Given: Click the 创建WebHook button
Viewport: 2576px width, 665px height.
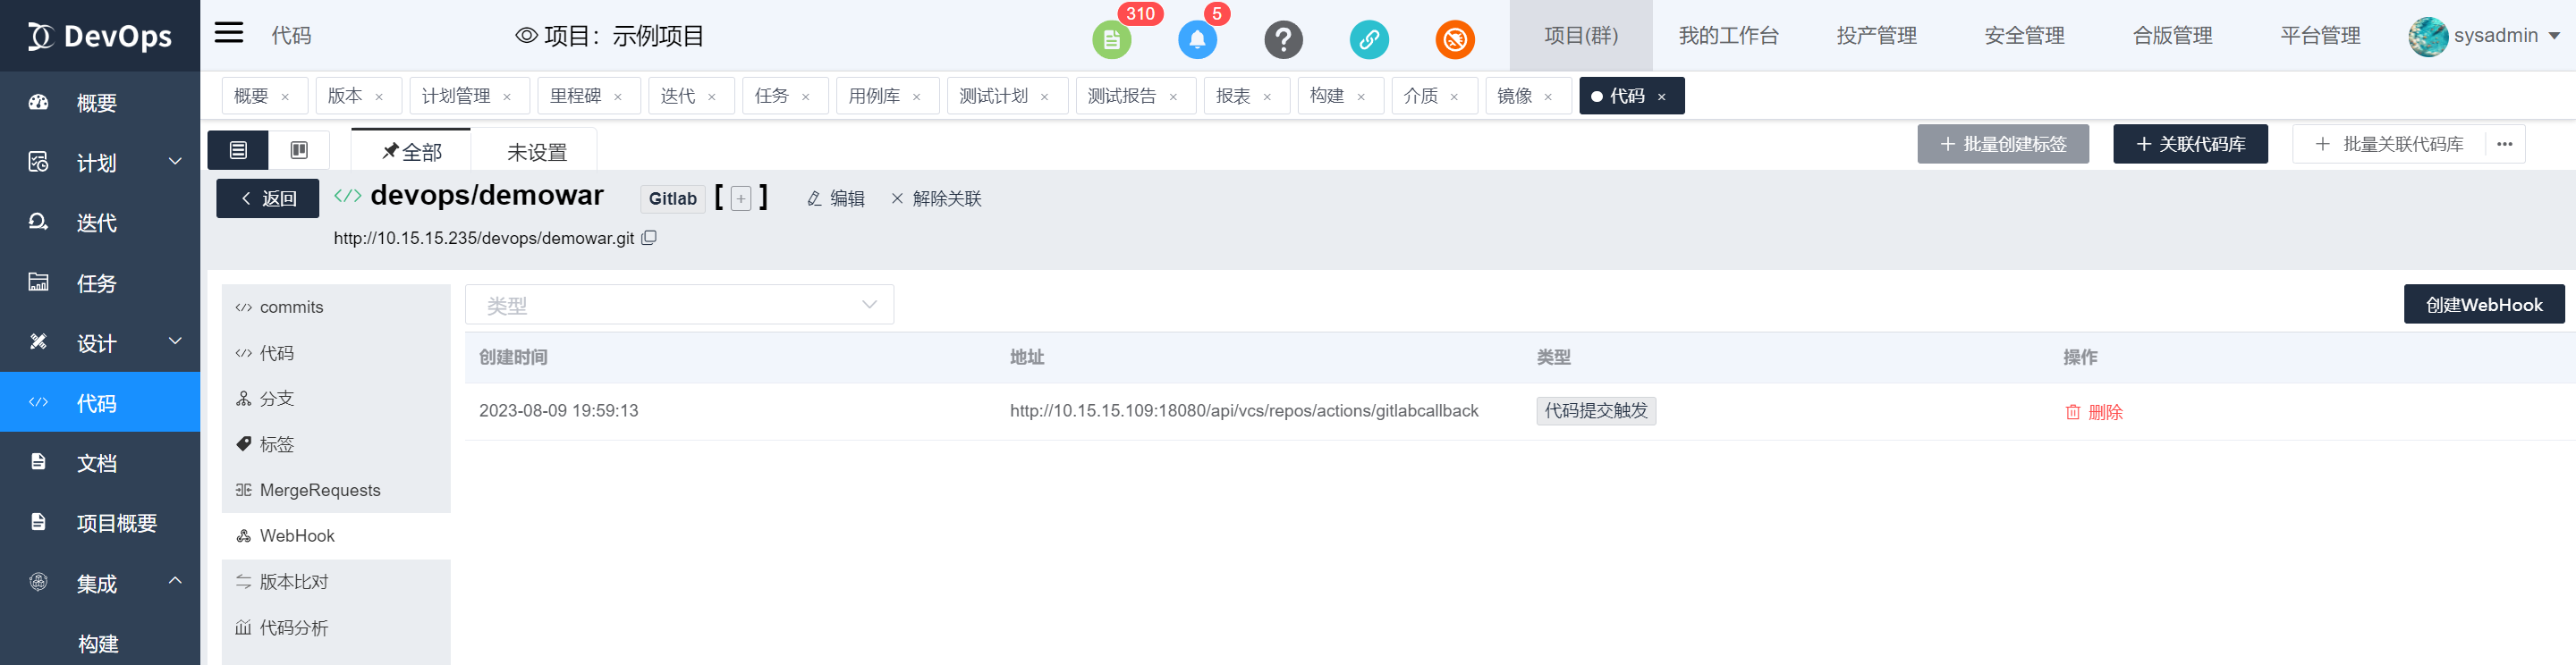Looking at the screenshot, I should click(x=2483, y=305).
